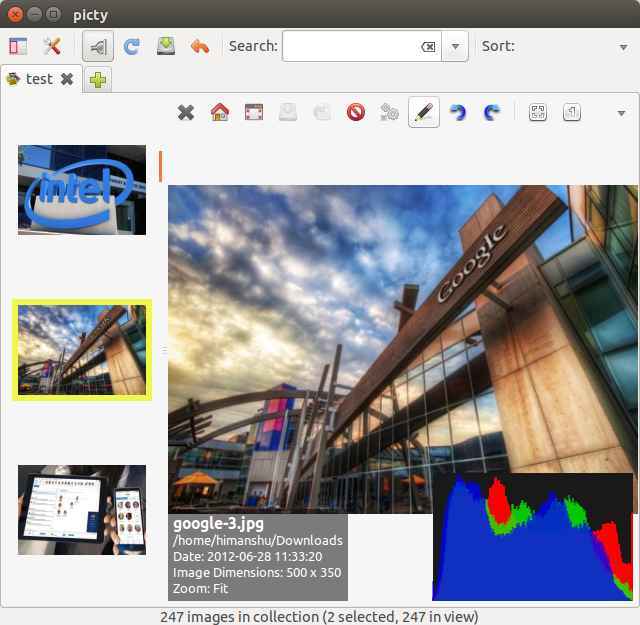Click the Date: 2012-06-28 11:33:20 text
Viewport: 640px width, 625px height.
[247, 556]
